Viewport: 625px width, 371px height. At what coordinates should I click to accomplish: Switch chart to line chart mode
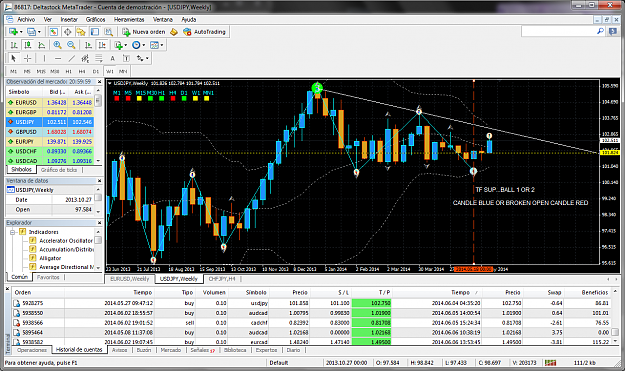pyautogui.click(x=41, y=45)
